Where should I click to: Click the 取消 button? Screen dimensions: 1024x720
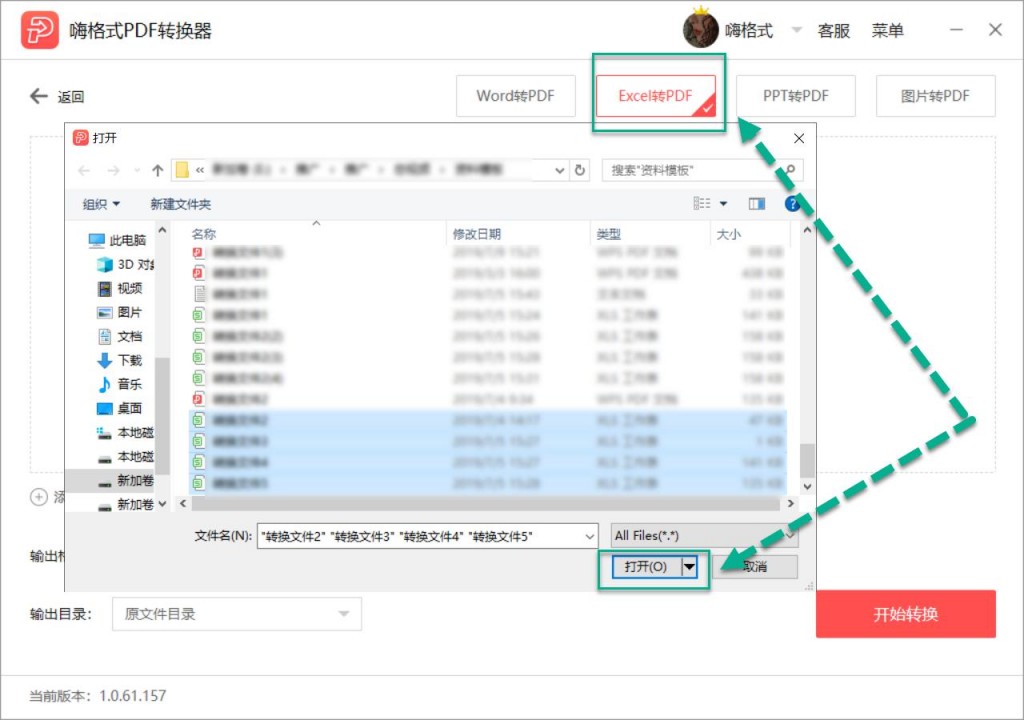(755, 566)
